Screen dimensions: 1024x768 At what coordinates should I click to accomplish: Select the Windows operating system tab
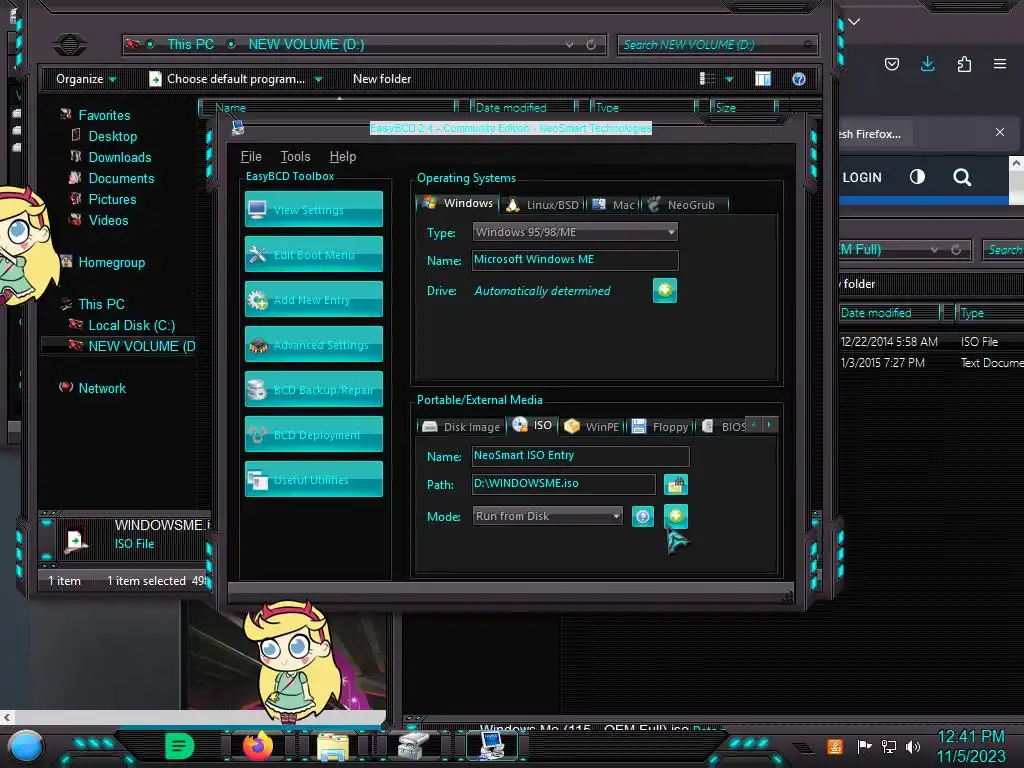point(457,203)
